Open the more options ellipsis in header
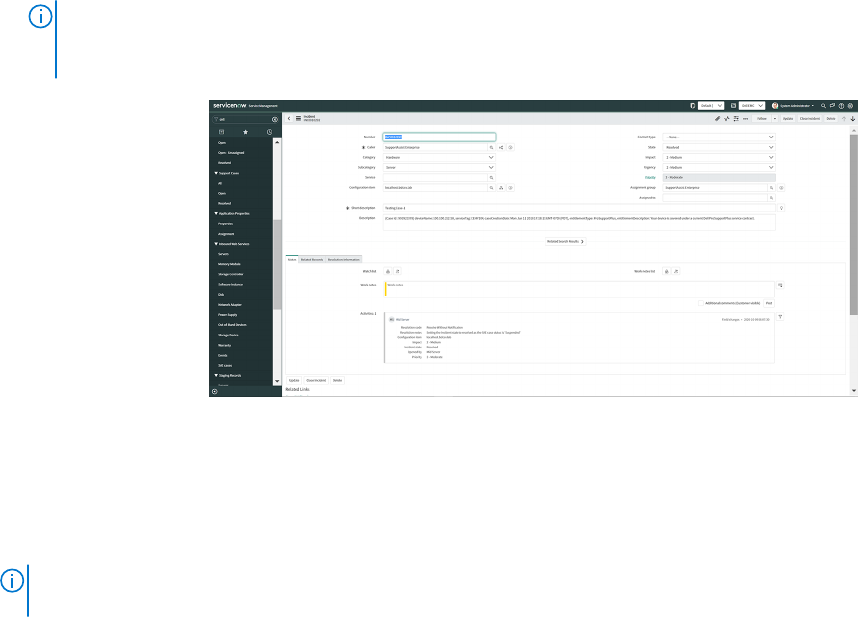 [x=745, y=119]
